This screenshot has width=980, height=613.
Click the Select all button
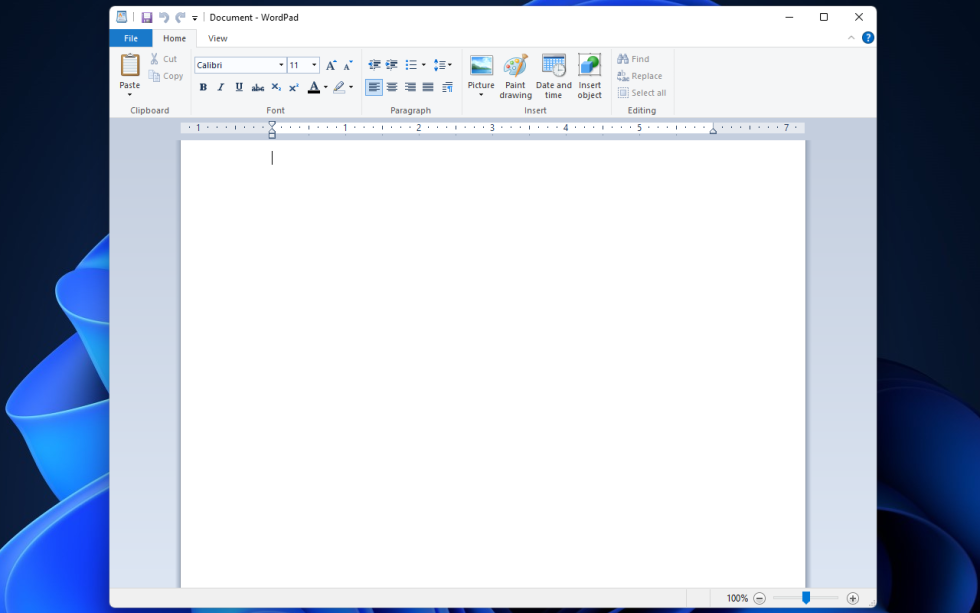click(642, 92)
